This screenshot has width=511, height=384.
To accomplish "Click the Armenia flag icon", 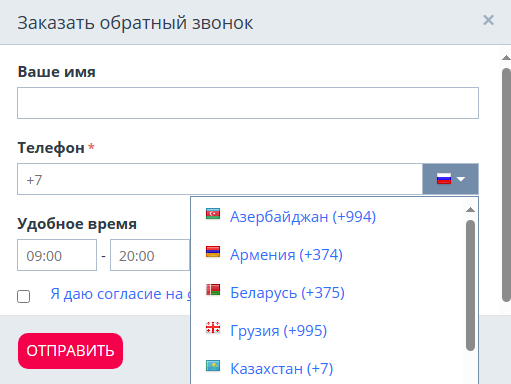I will (213, 252).
